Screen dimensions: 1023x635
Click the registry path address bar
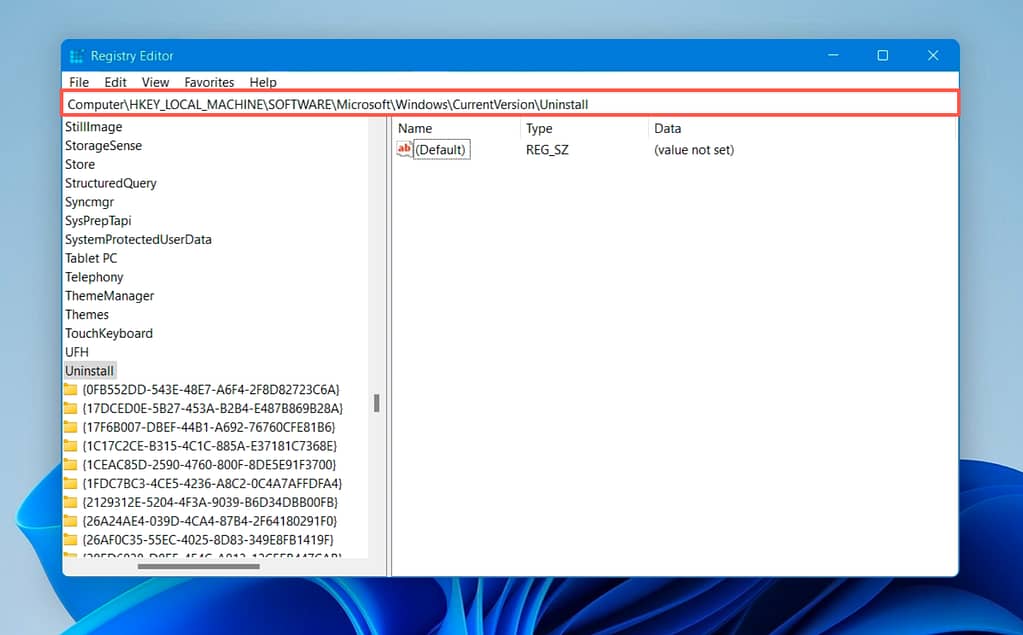510,104
